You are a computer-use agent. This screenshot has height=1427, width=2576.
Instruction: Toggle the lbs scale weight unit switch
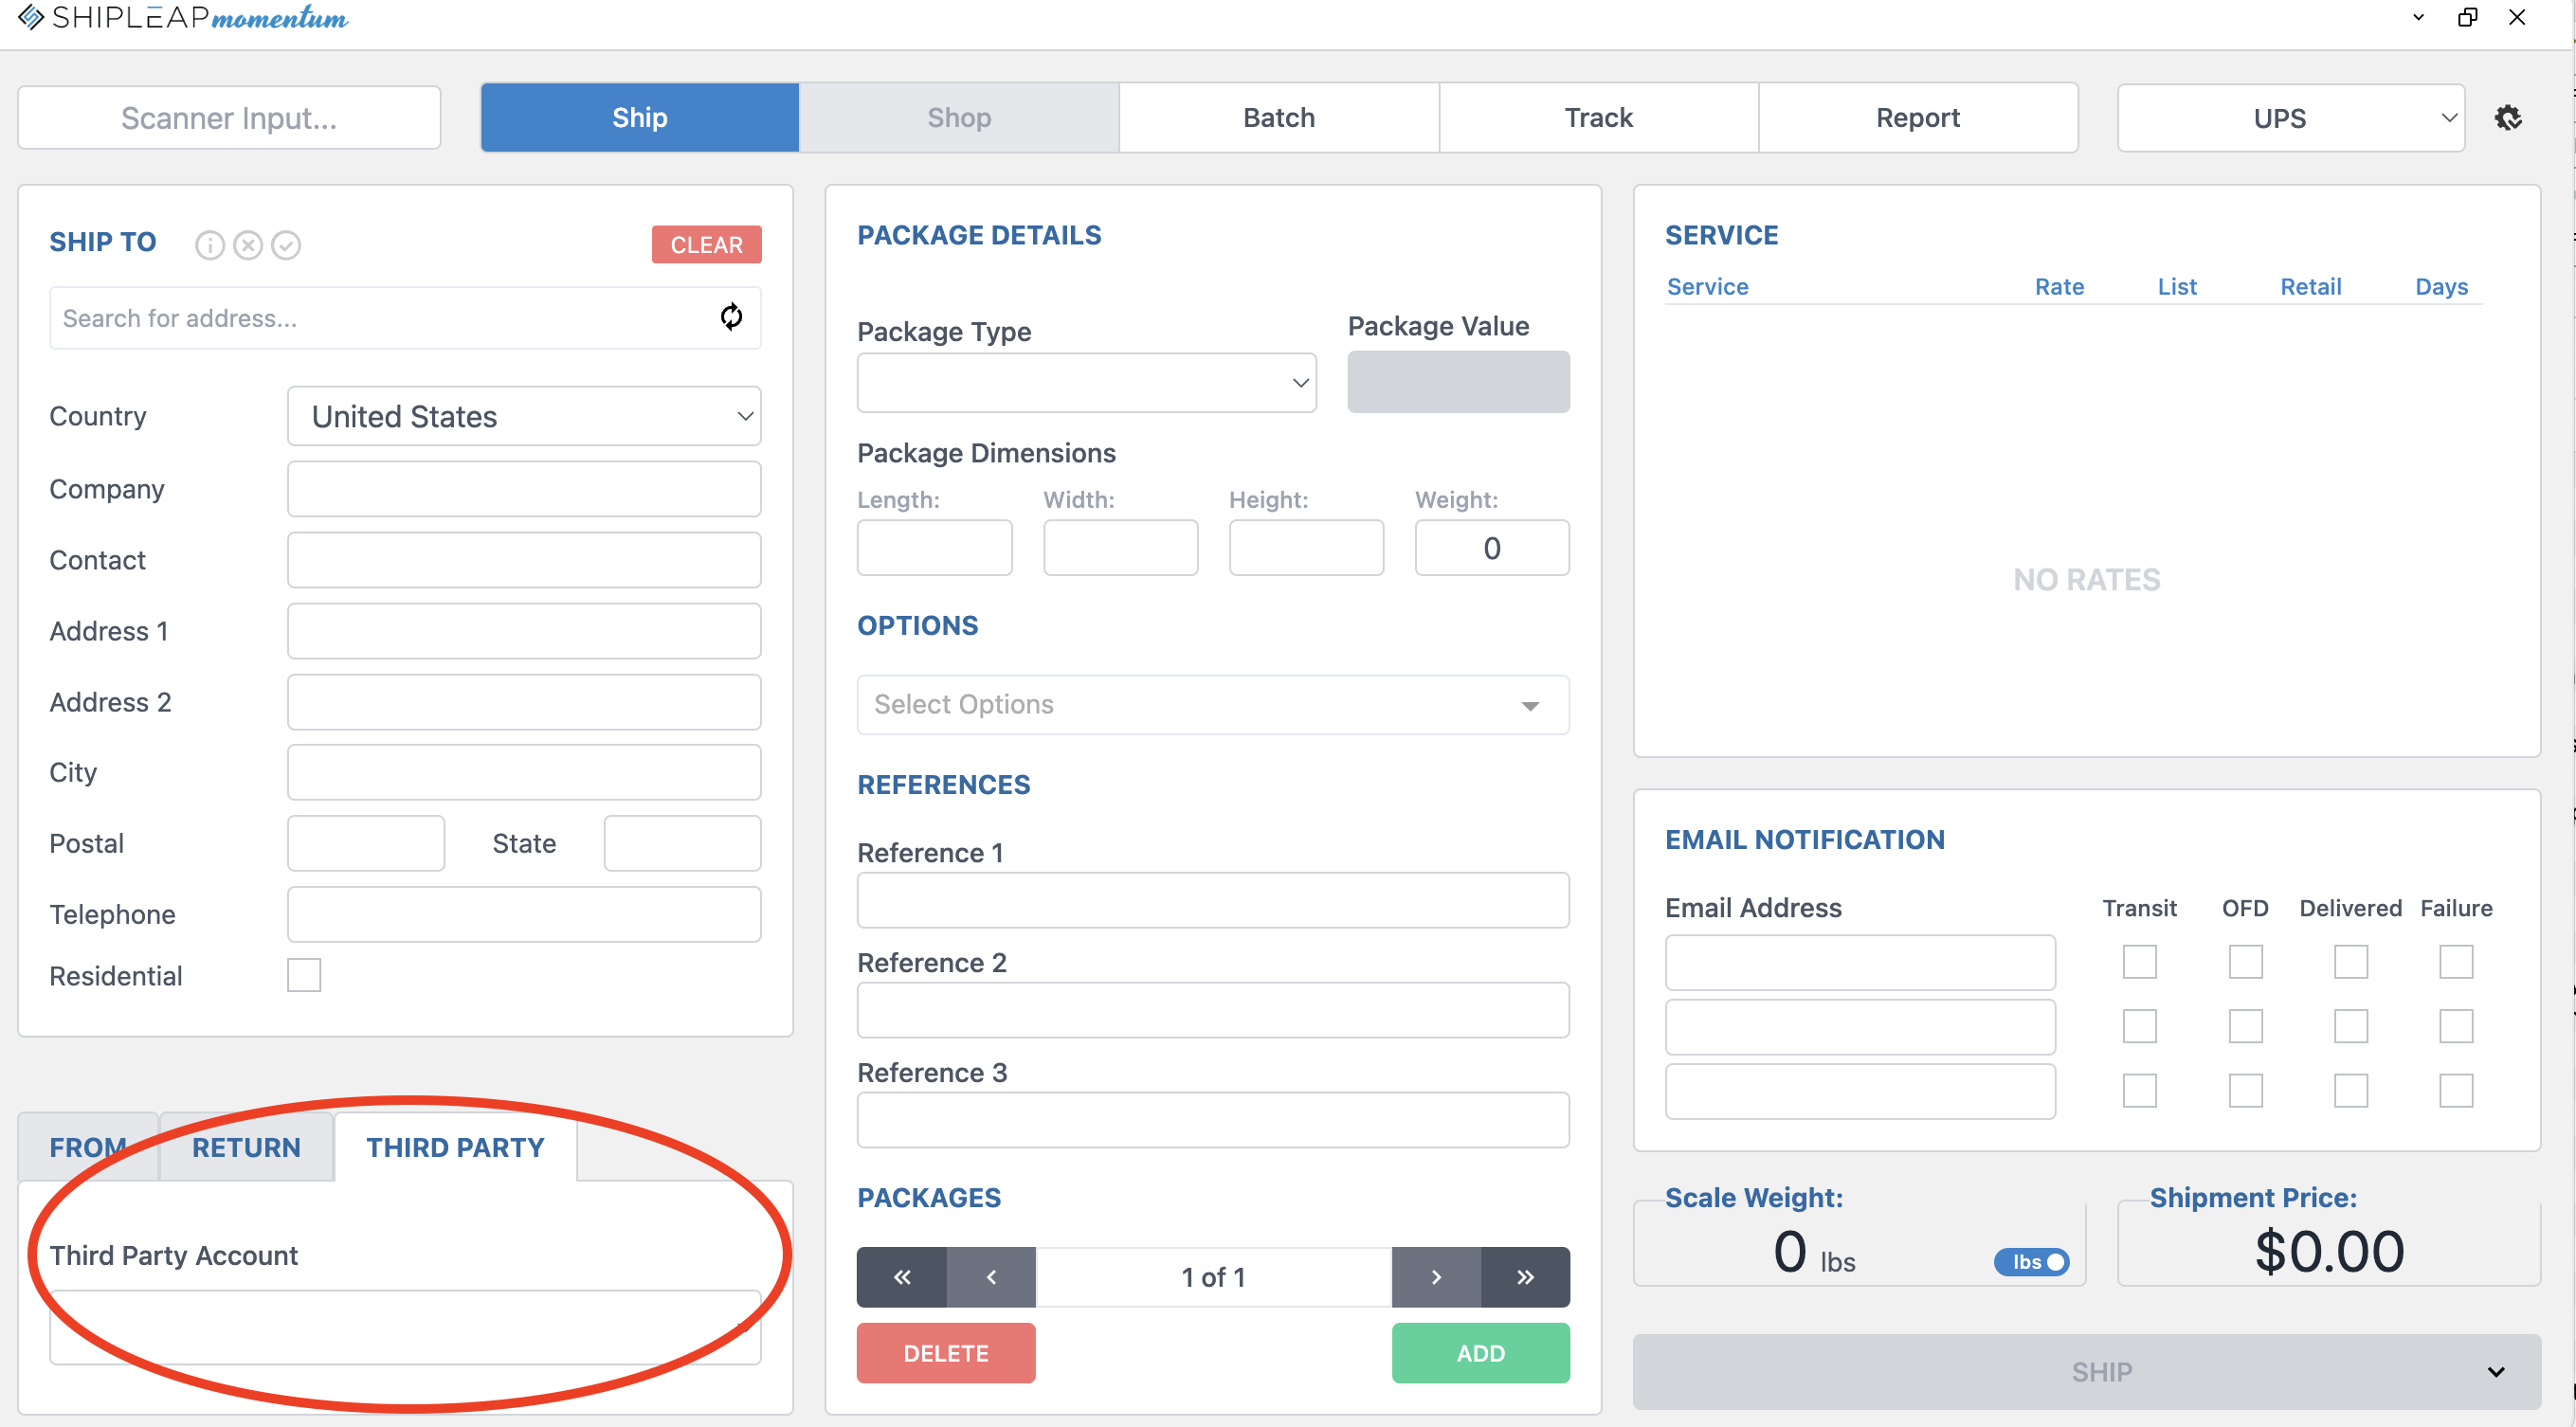2030,1262
